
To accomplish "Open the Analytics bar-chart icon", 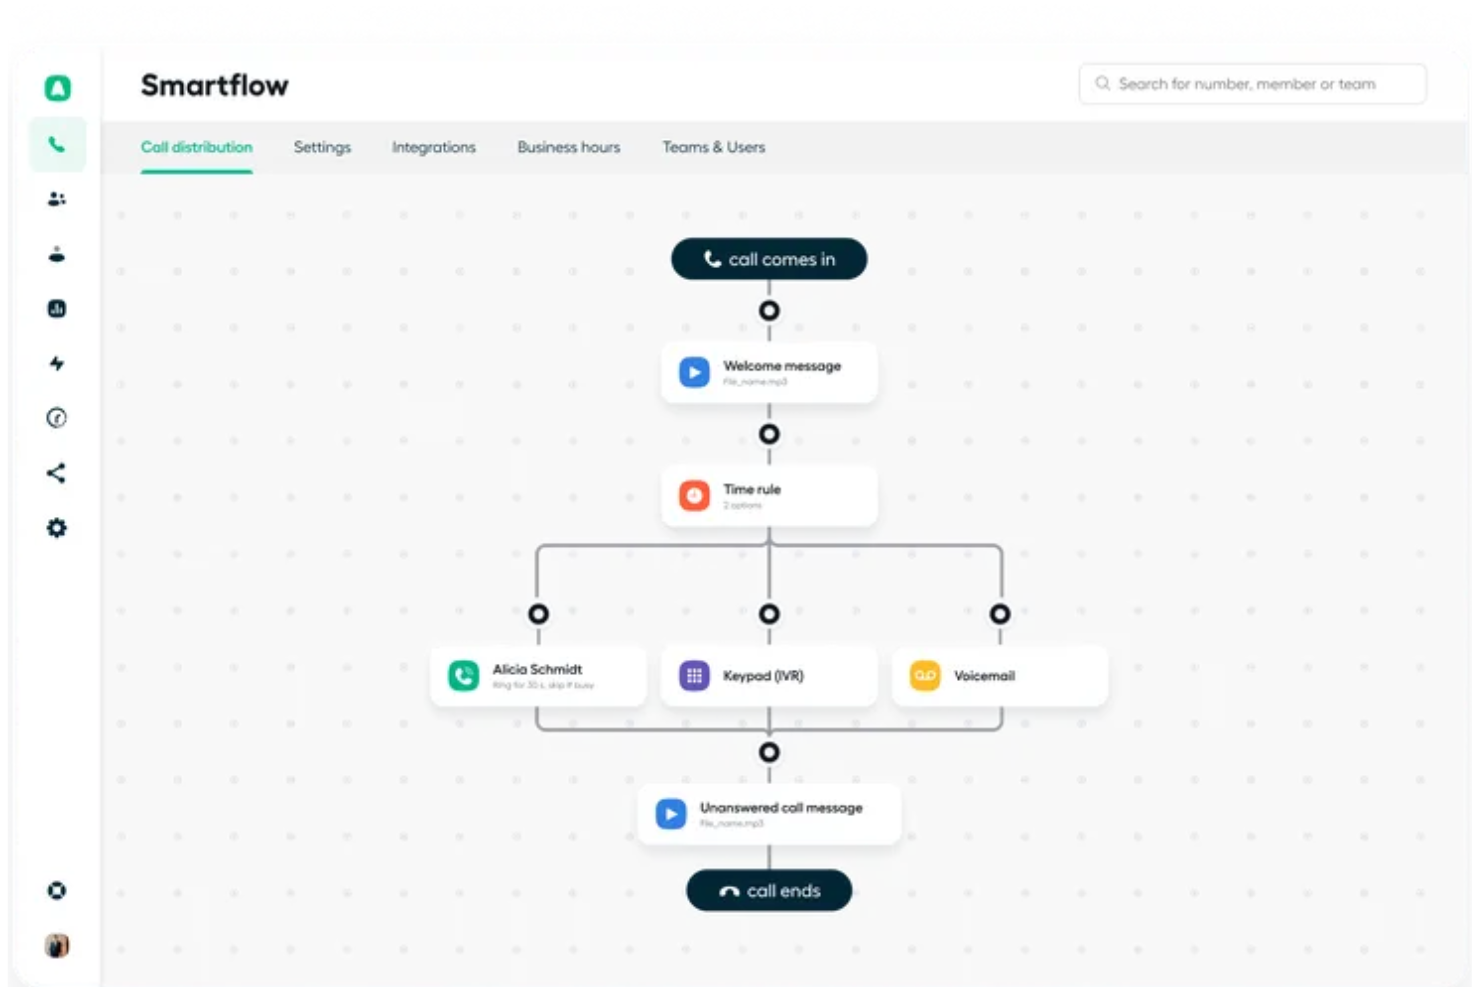I will (x=57, y=309).
